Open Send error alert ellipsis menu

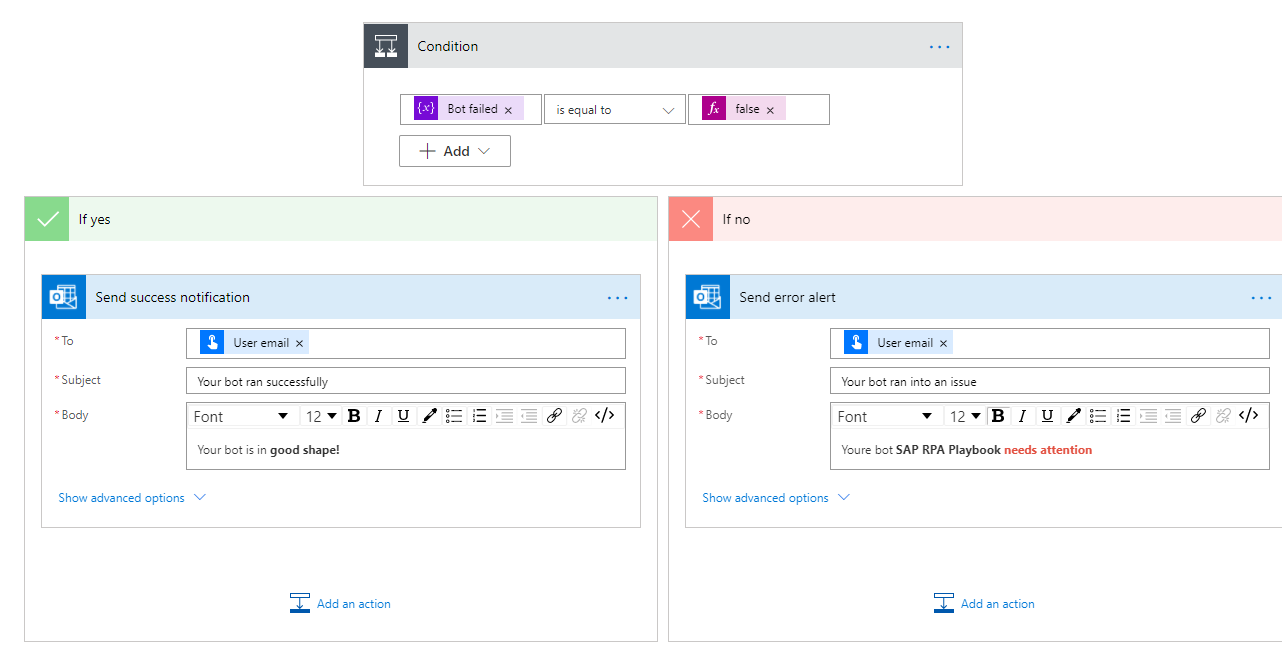[1261, 298]
